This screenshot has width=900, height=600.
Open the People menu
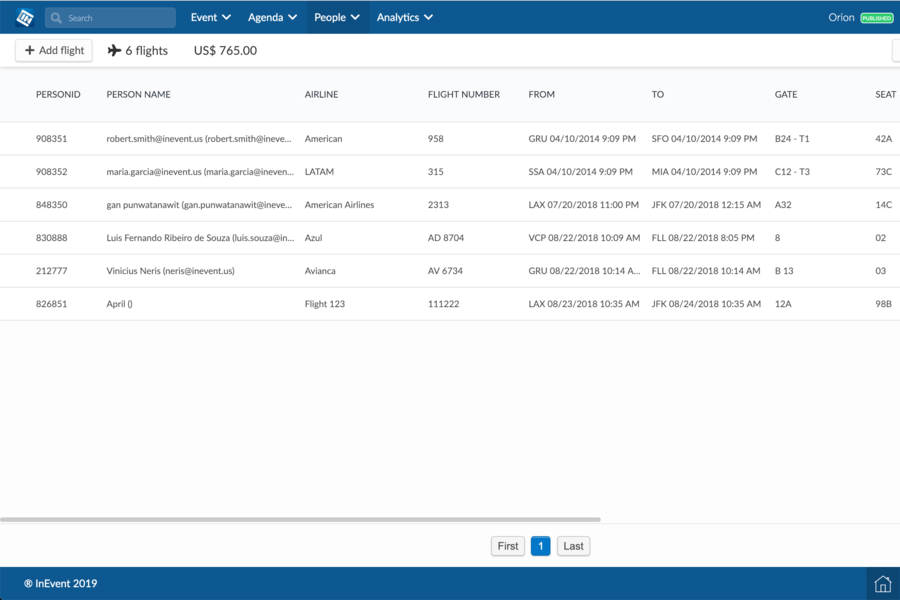point(337,17)
